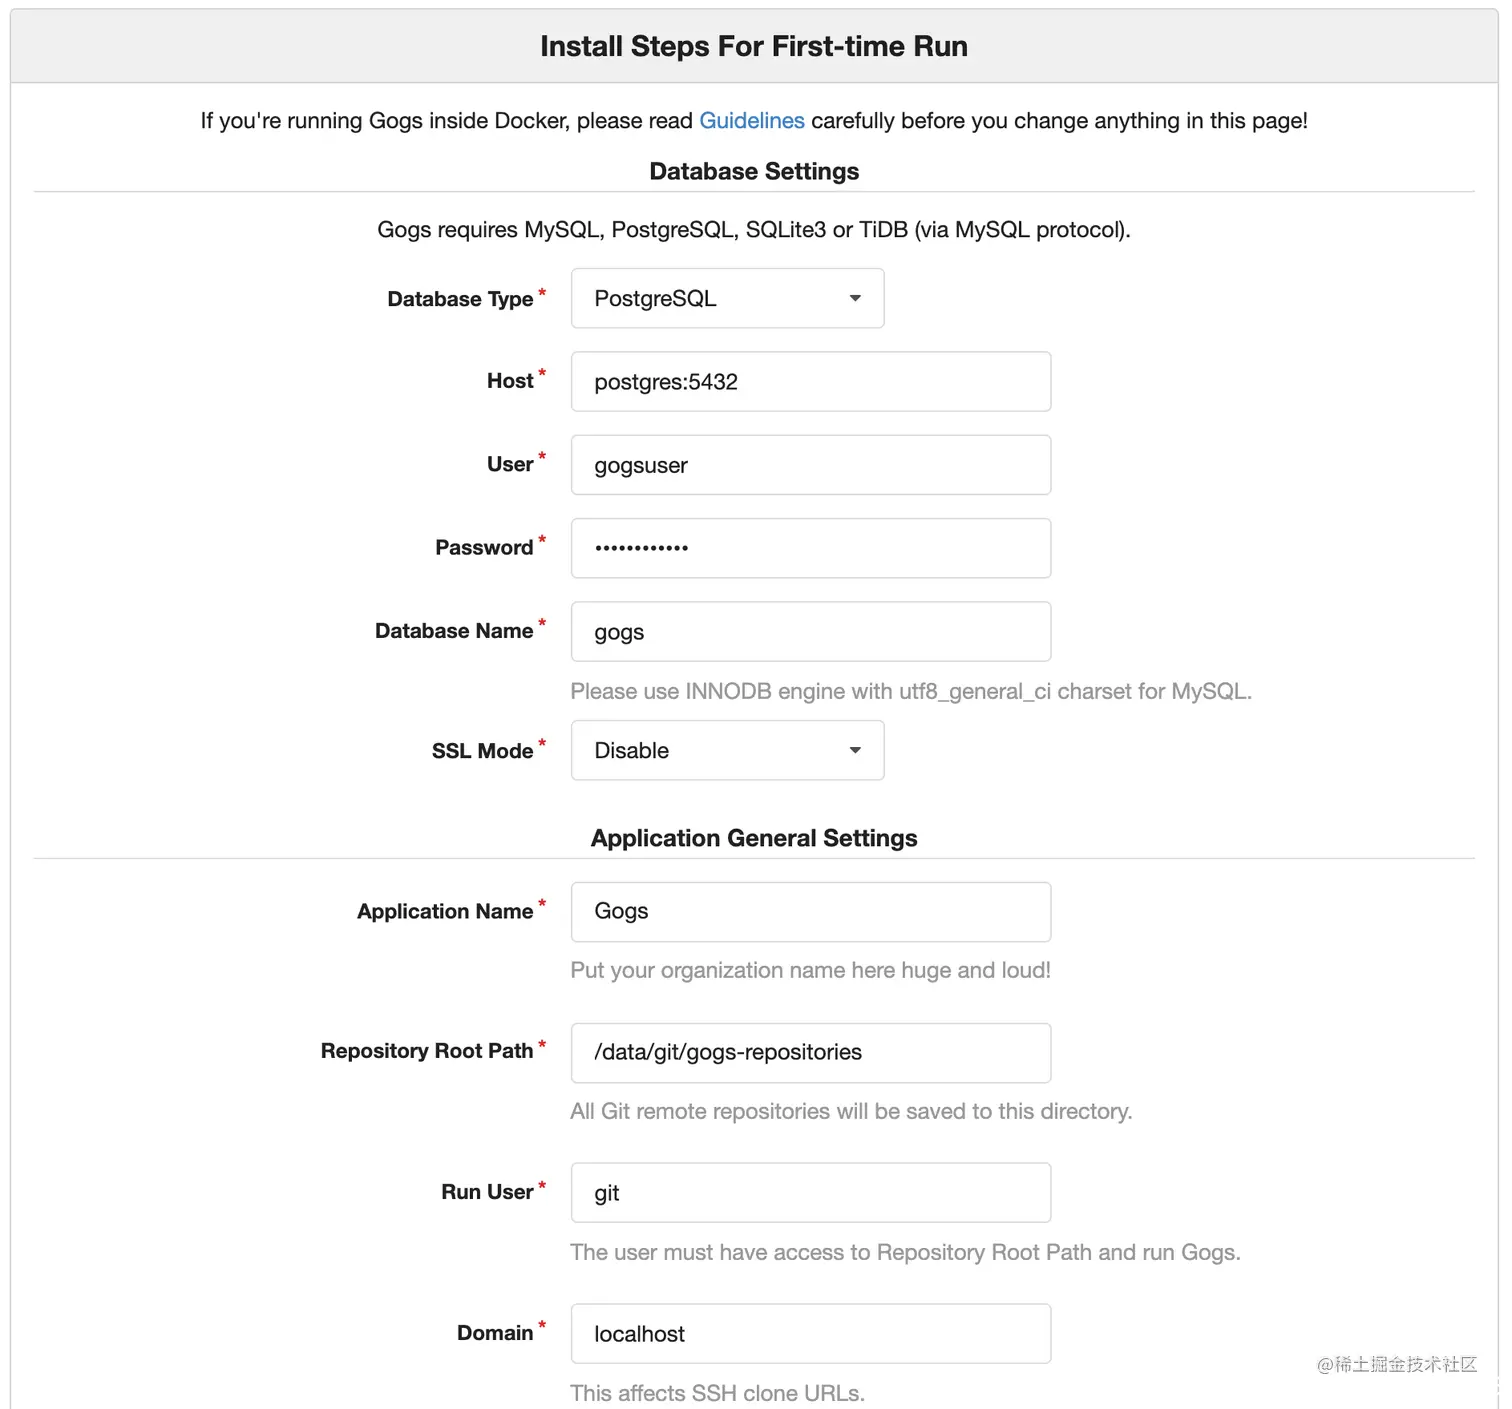Open the Guidelines link
The width and height of the screenshot is (1512, 1409).
(x=752, y=121)
